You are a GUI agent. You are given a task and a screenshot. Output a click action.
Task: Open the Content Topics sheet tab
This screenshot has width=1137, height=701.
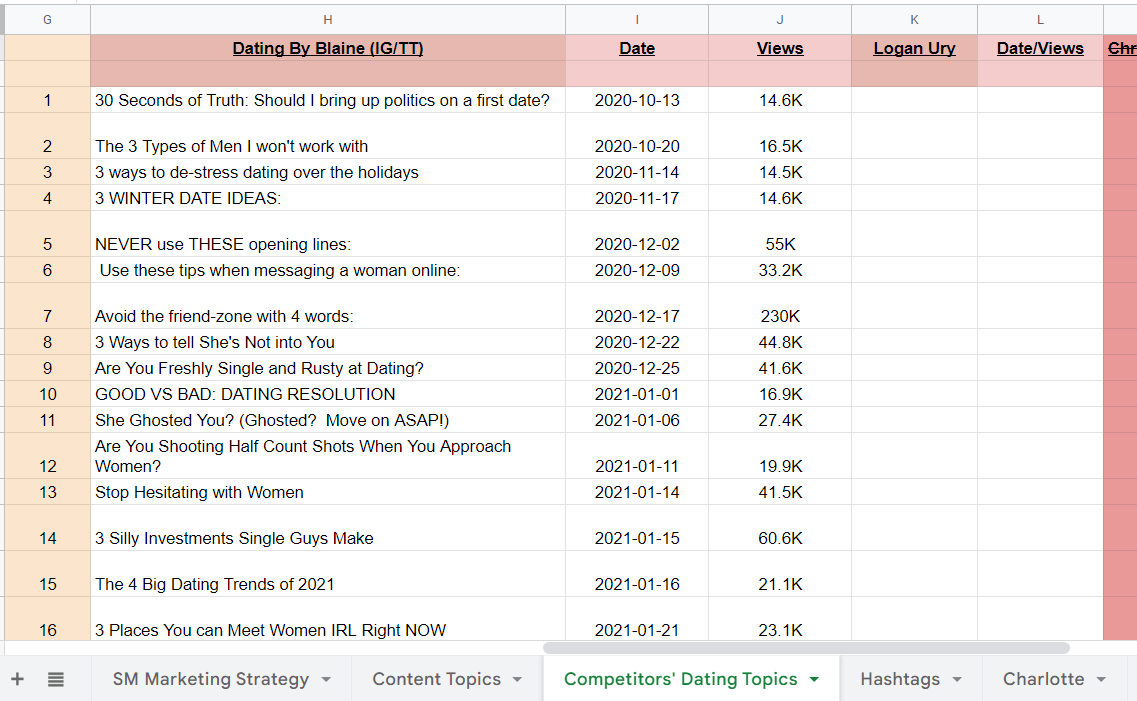(x=436, y=679)
